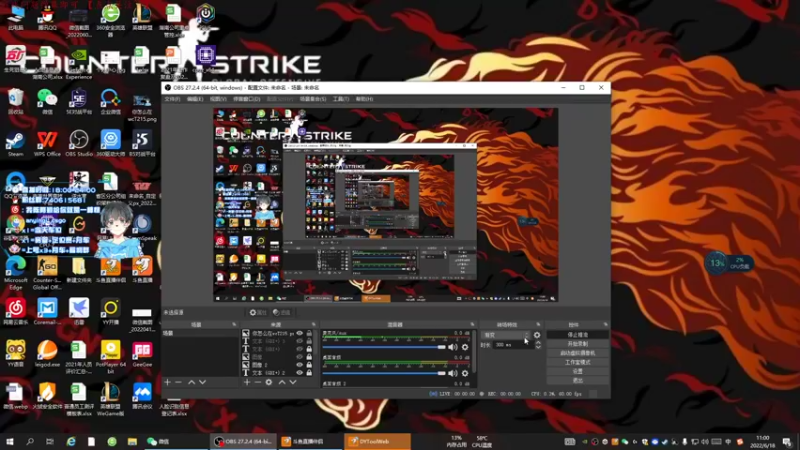Remove the selected scene with the minus icon
The height and width of the screenshot is (450, 800).
click(x=178, y=382)
